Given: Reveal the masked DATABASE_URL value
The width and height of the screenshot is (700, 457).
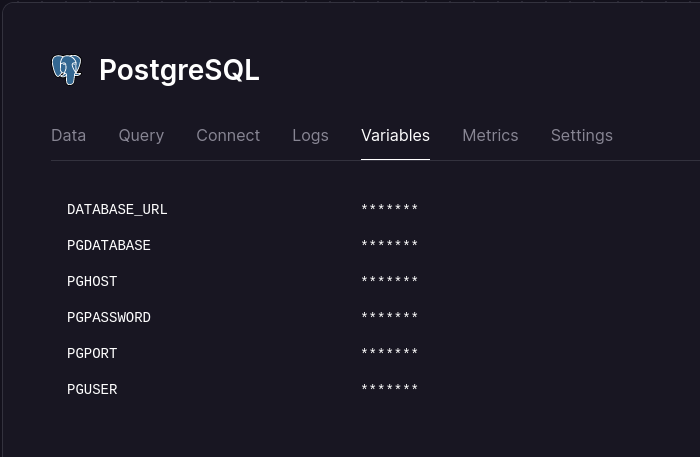Looking at the screenshot, I should (389, 210).
